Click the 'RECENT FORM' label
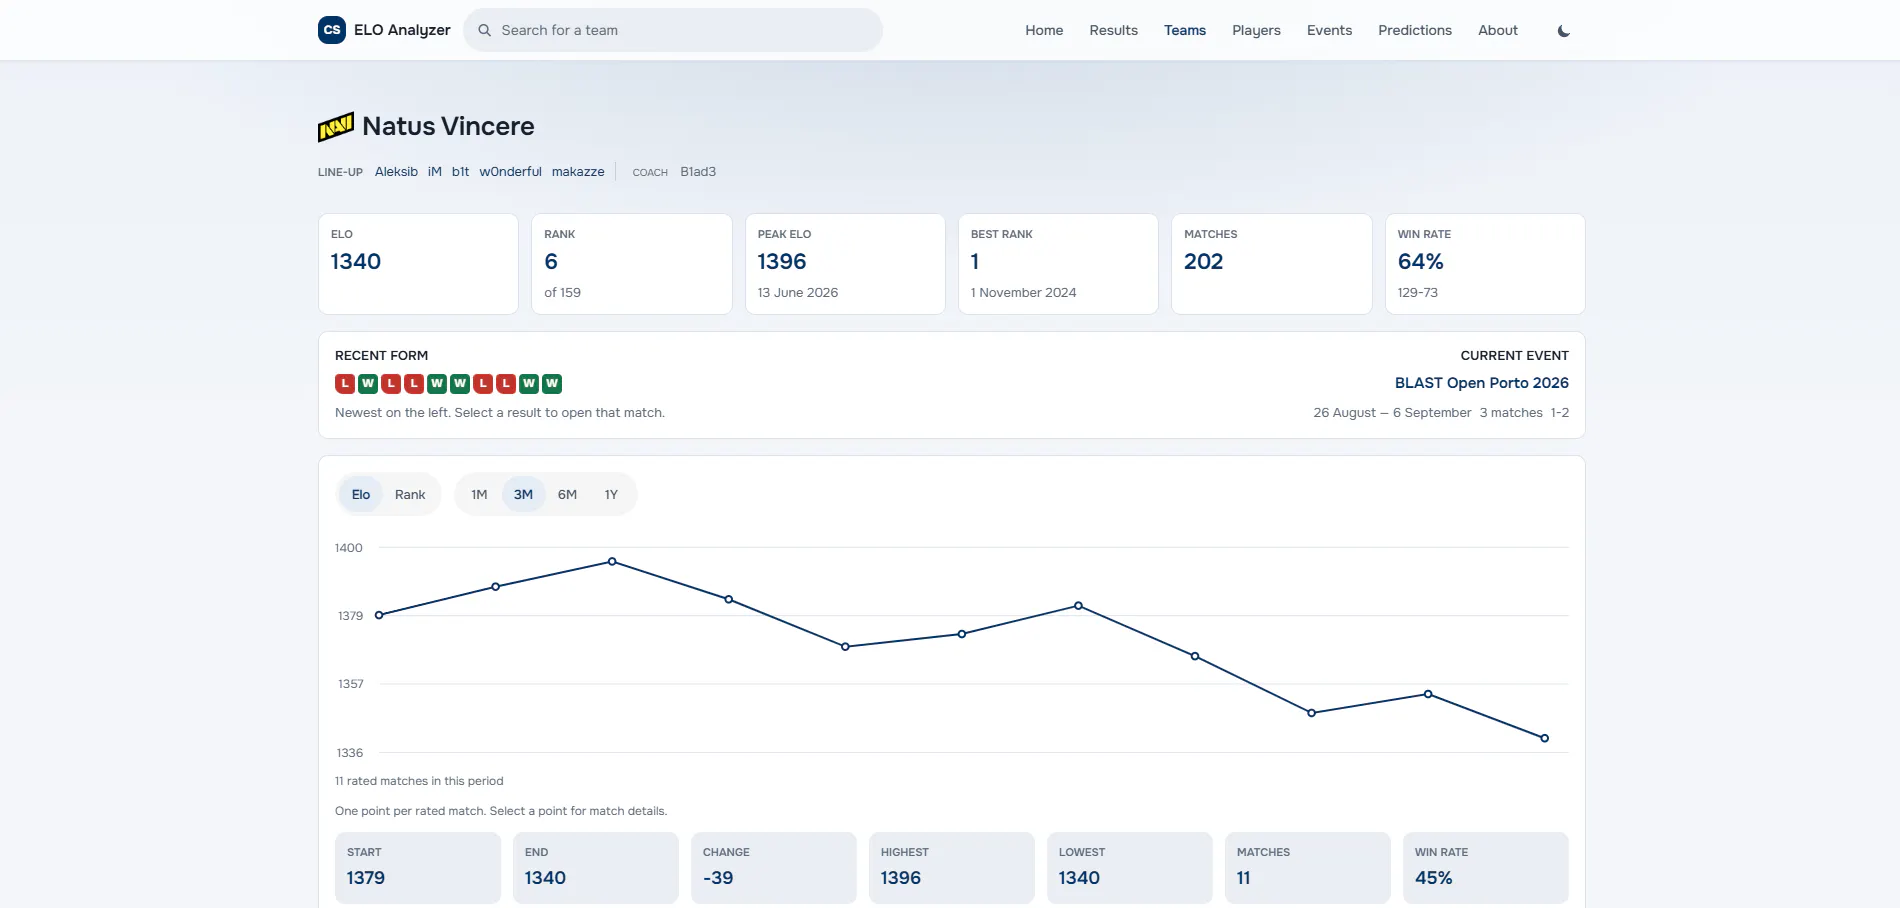The image size is (1900, 908). 381,356
